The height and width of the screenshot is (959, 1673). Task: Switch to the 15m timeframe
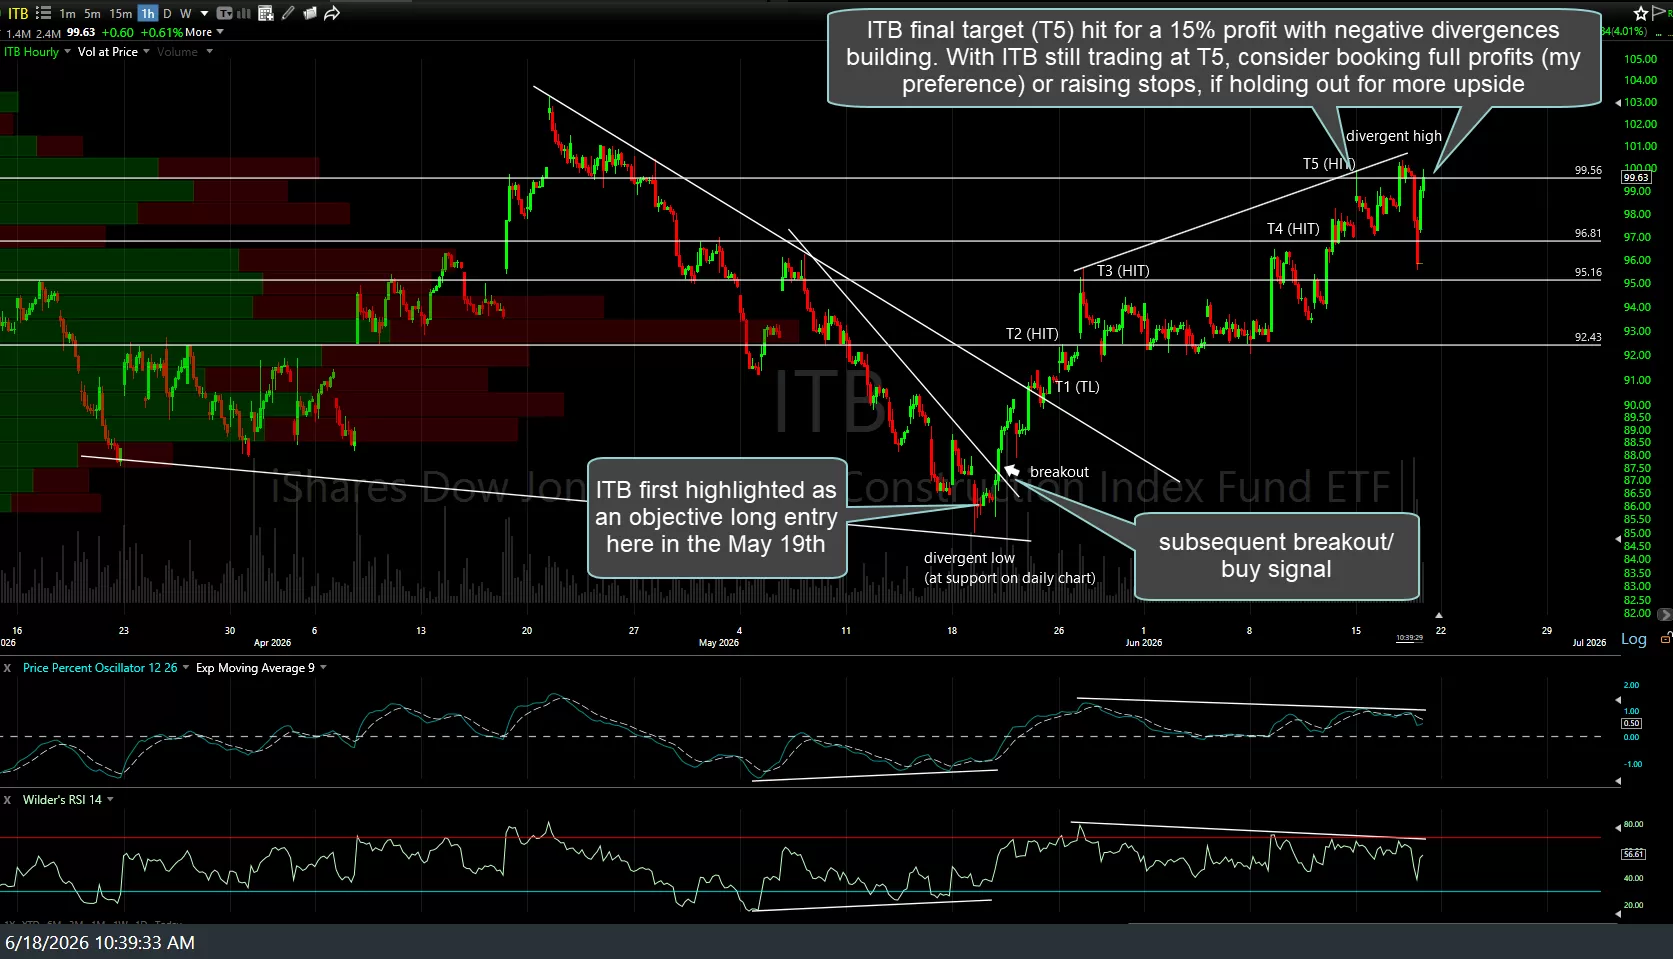[x=121, y=13]
